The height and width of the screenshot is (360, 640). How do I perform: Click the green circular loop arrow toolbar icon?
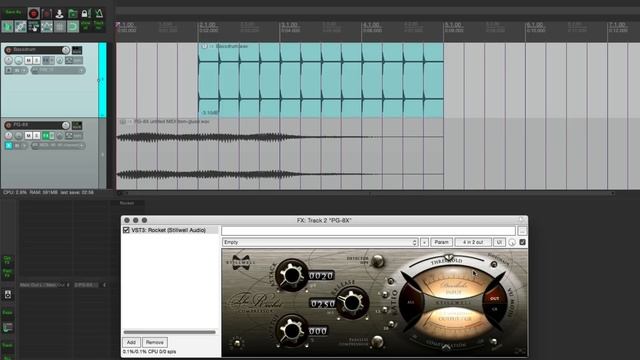[73, 27]
